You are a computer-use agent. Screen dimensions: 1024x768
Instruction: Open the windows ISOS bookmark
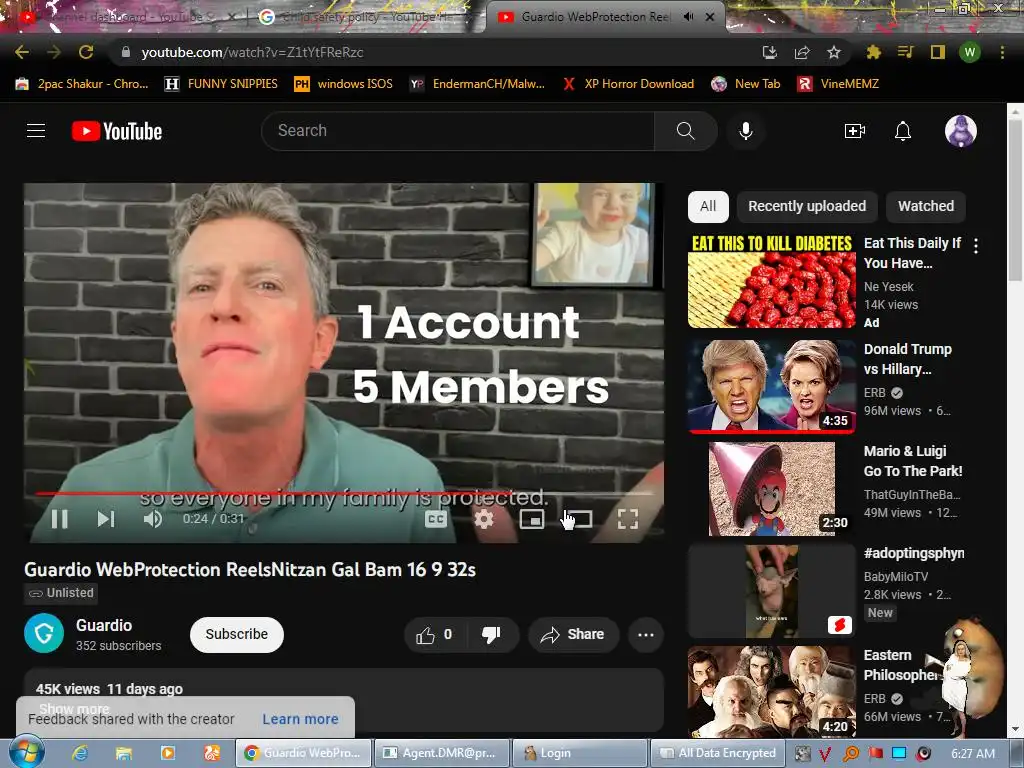coord(344,84)
